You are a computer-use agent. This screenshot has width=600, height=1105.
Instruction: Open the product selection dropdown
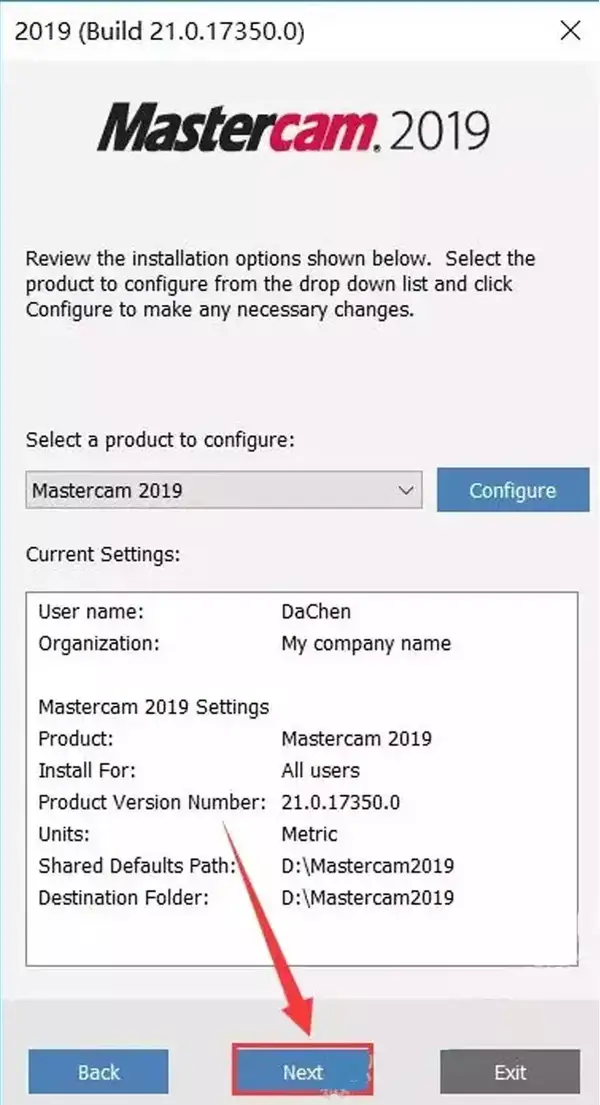[223, 490]
